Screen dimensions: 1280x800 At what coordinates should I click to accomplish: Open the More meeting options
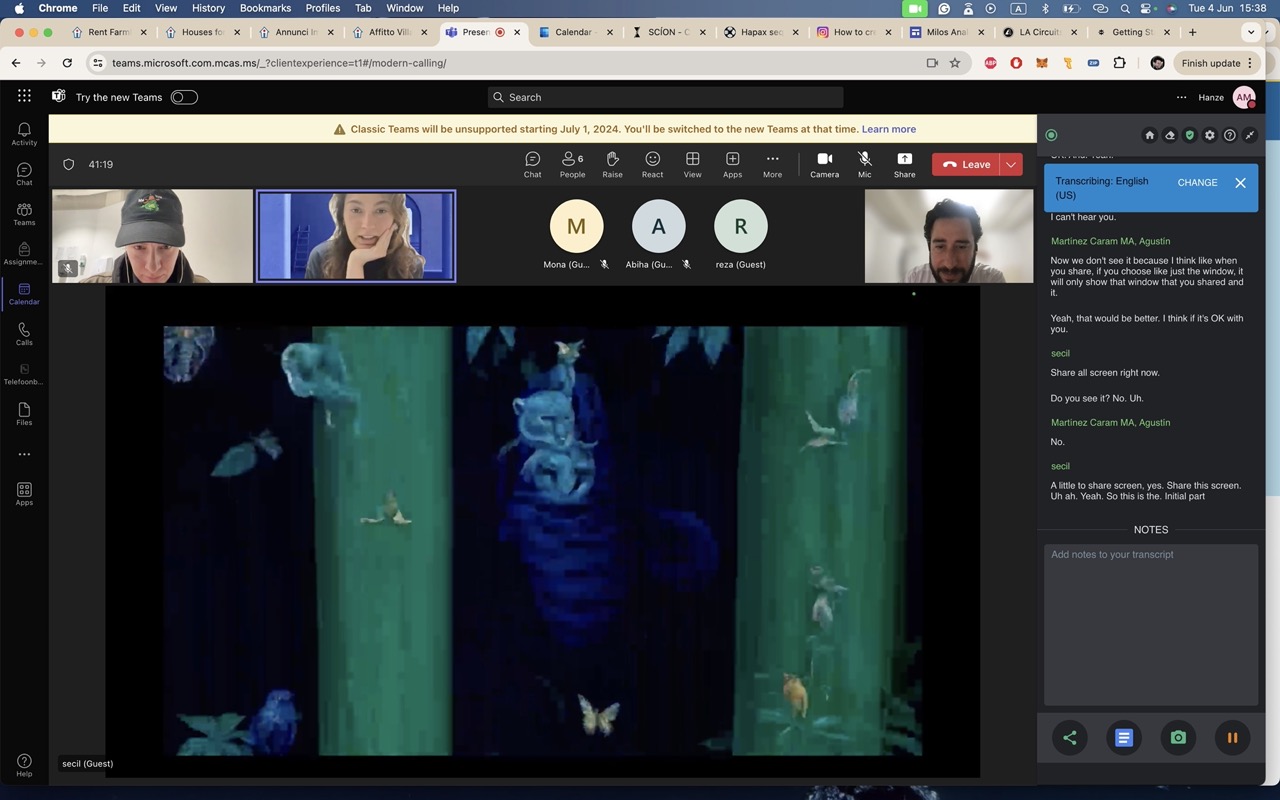point(772,165)
